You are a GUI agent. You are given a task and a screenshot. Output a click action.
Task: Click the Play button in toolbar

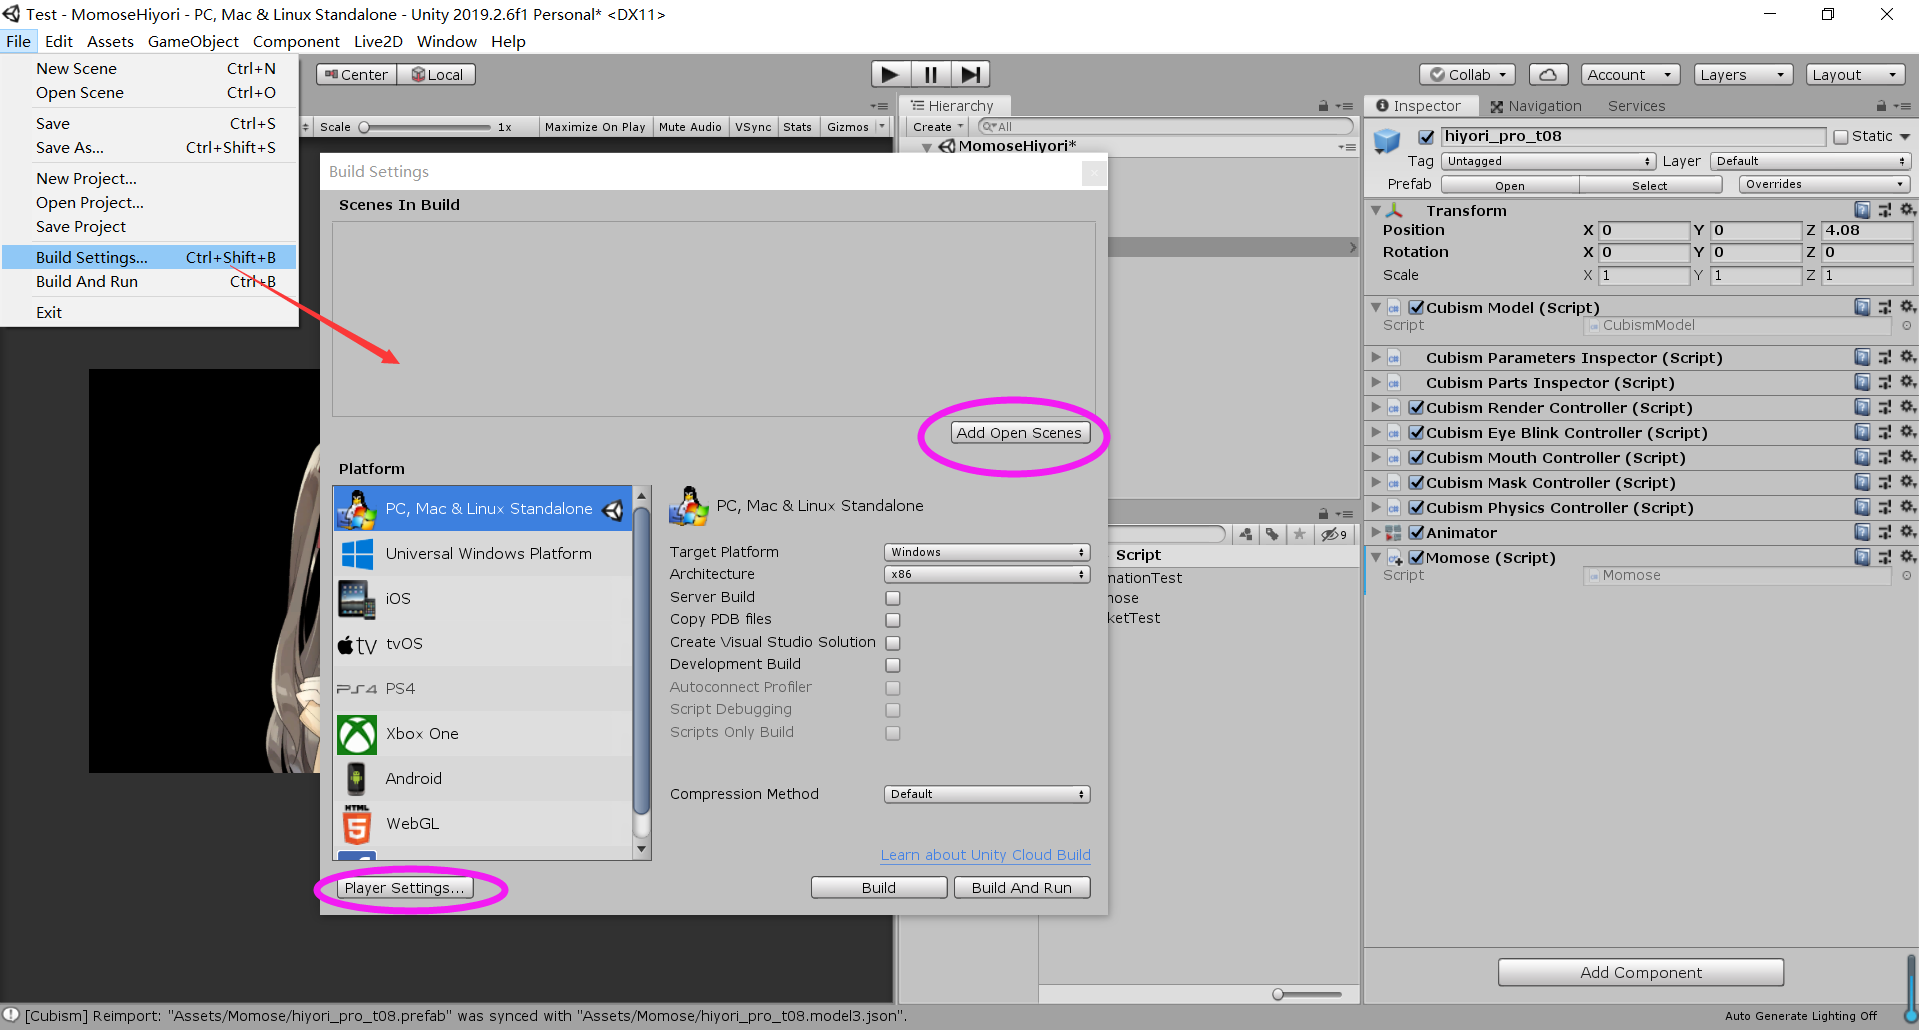click(x=889, y=75)
